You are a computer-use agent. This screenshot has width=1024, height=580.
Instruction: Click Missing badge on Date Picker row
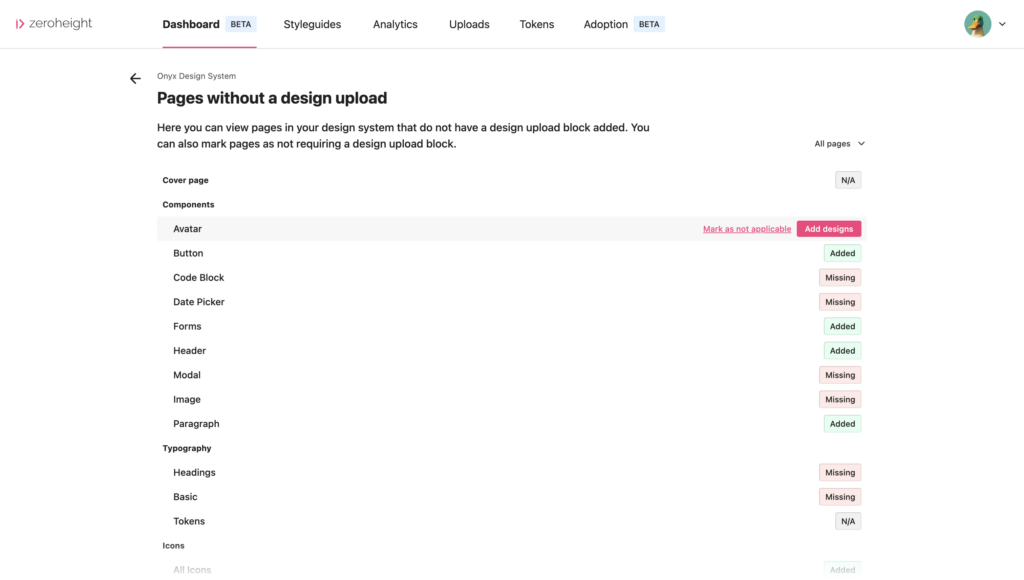pyautogui.click(x=840, y=302)
